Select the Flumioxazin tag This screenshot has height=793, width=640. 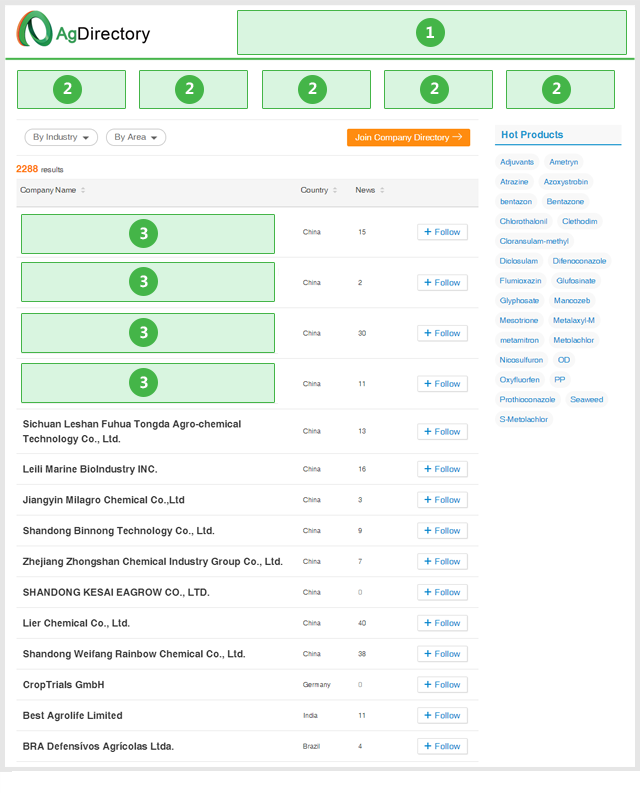click(521, 281)
